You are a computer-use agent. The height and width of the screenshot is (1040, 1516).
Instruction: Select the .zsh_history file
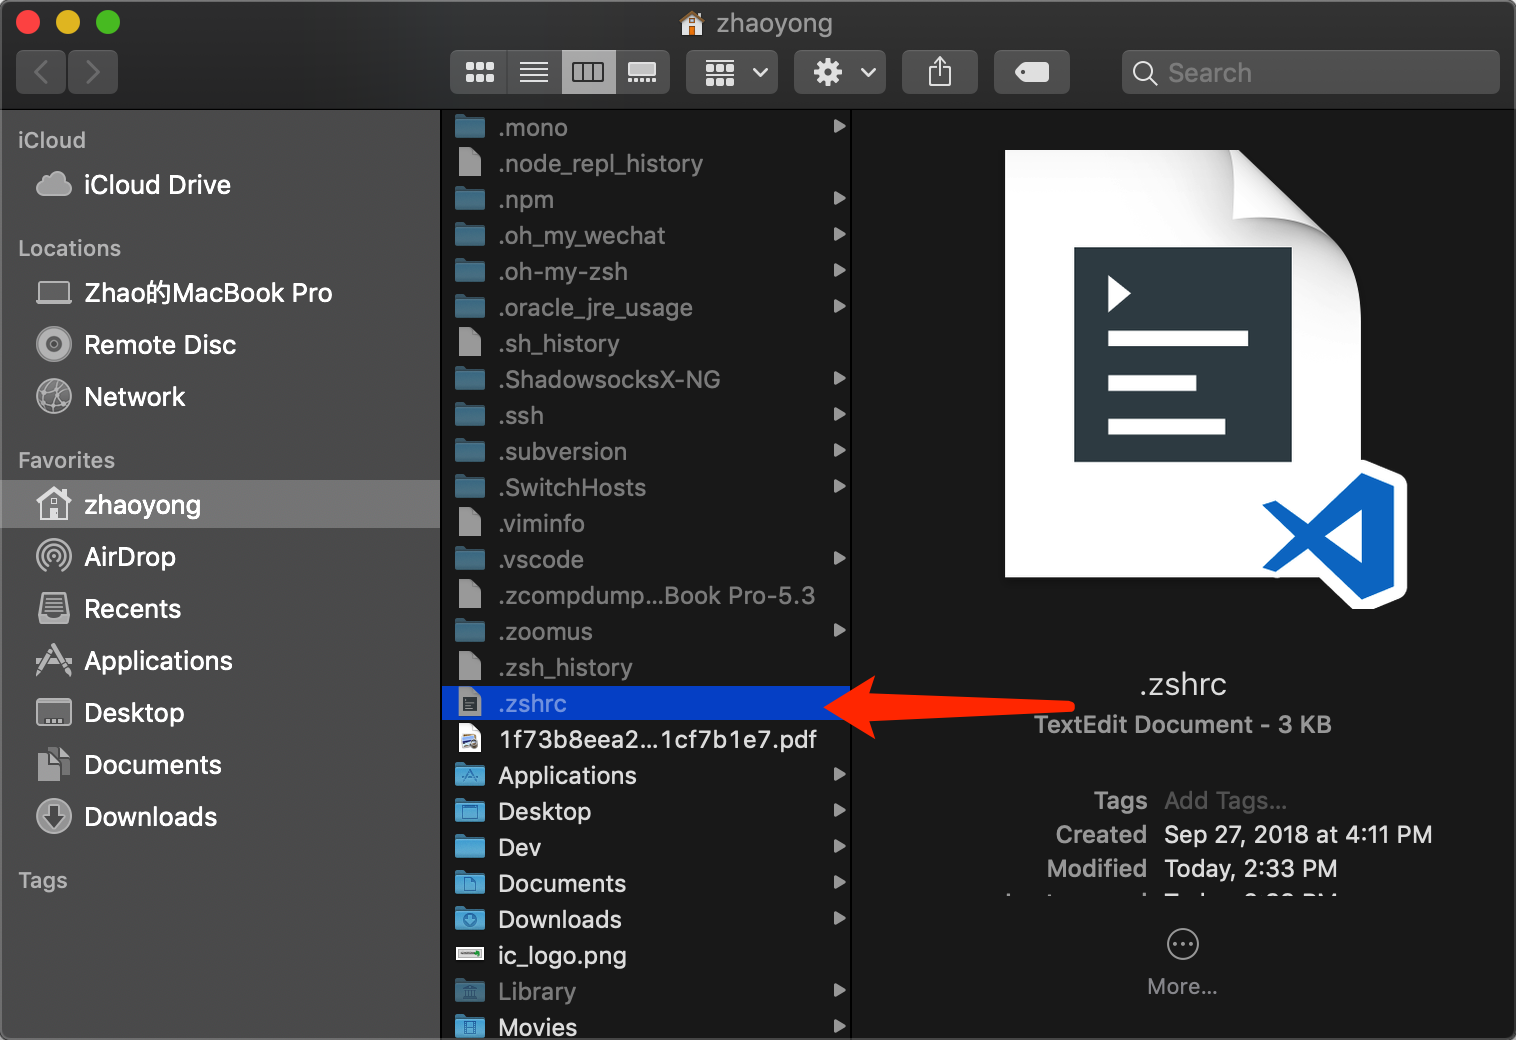565,667
